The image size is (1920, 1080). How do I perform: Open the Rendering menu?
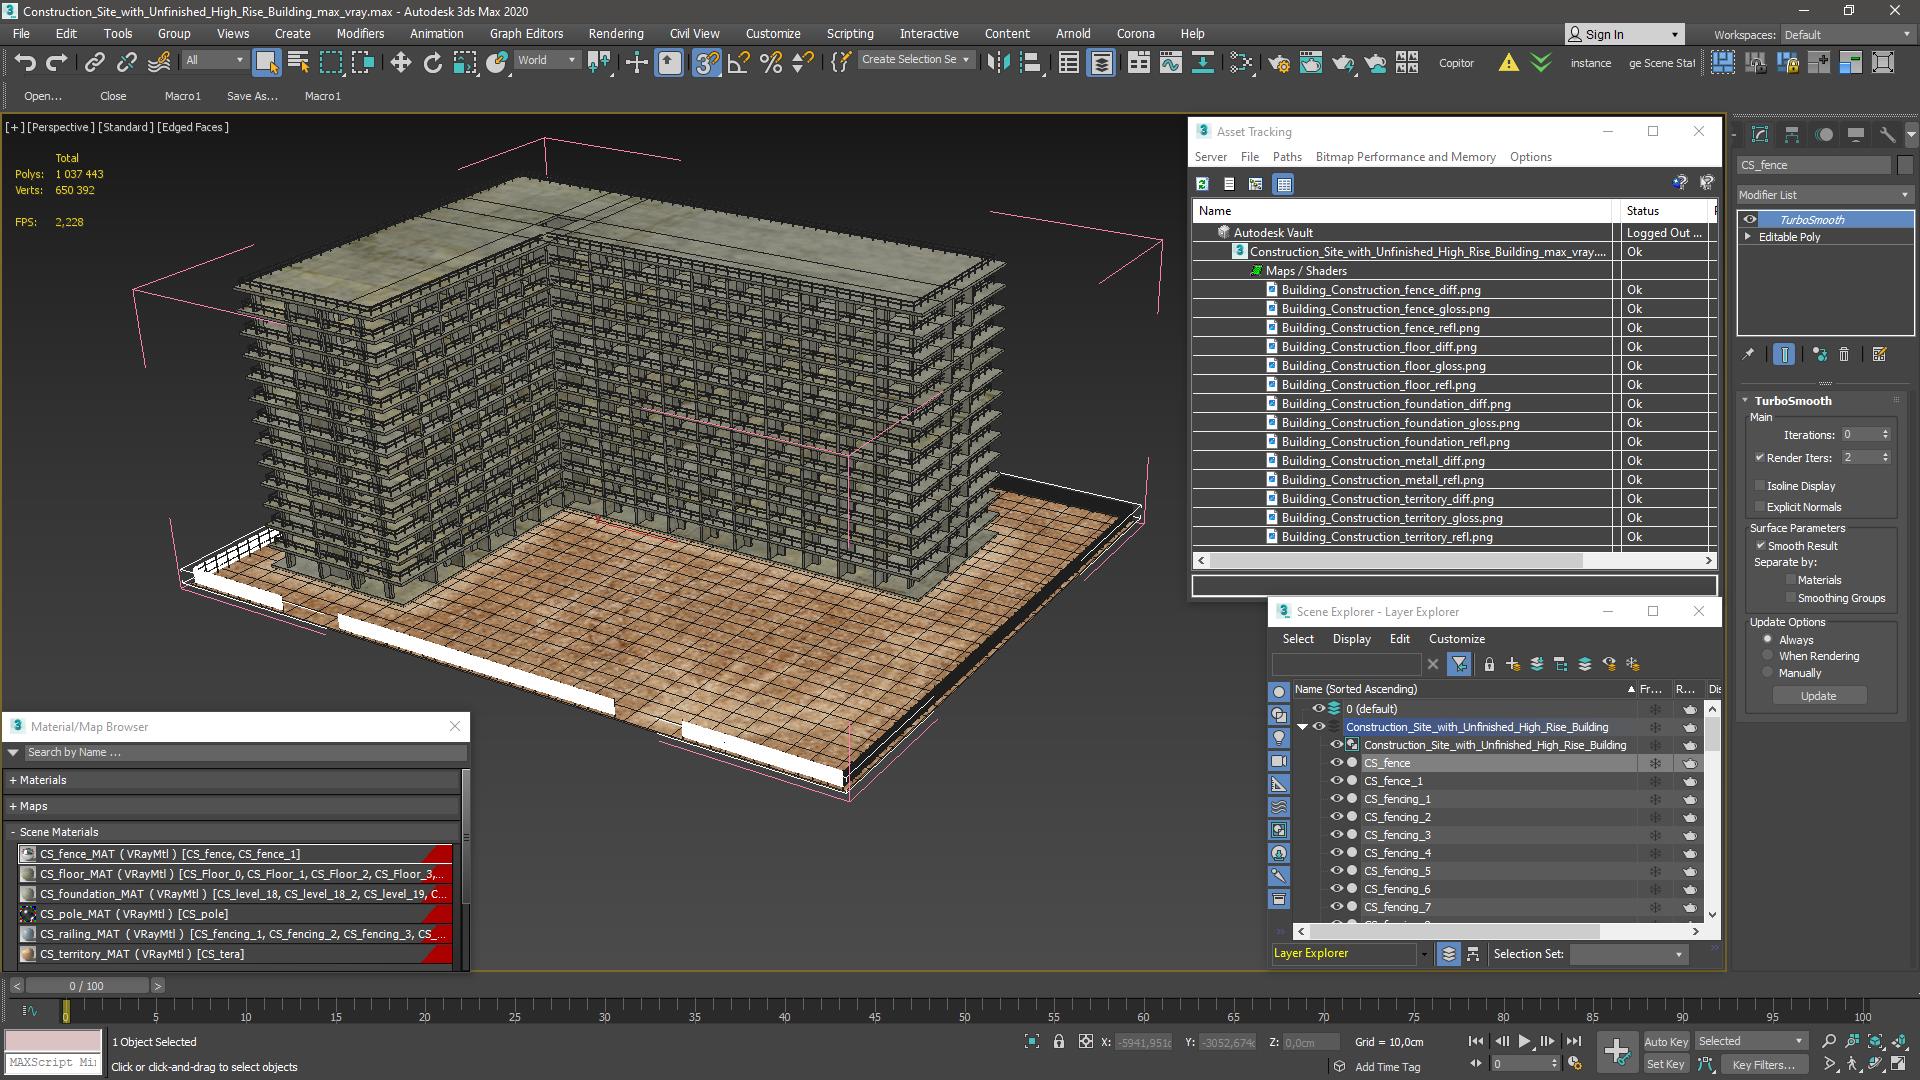pos(615,33)
